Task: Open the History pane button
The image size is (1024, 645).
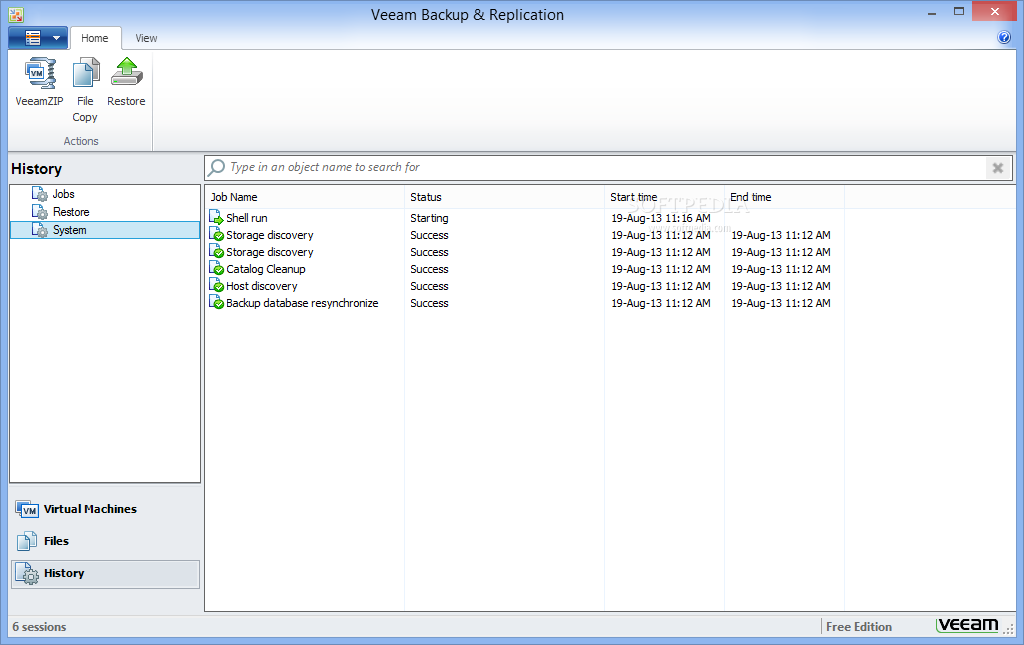Action: coord(105,574)
